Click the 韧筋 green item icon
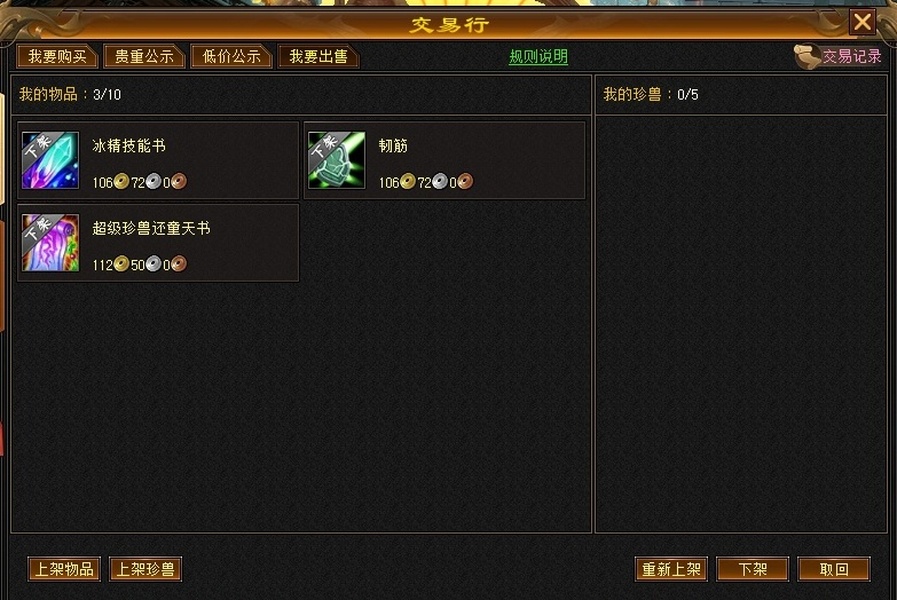 tap(336, 160)
